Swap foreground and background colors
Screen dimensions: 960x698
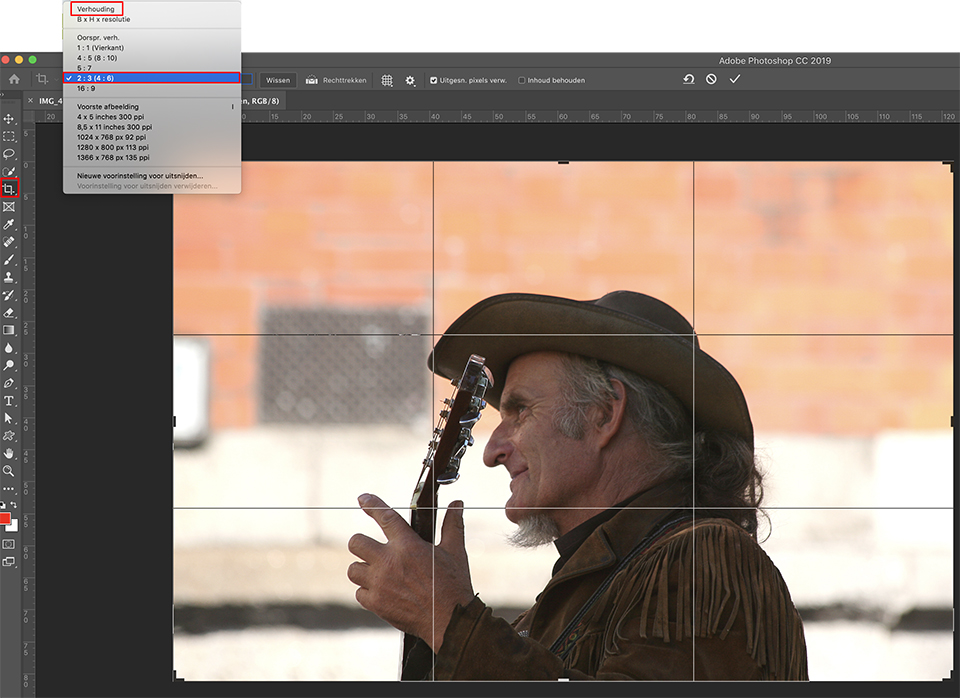(x=13, y=505)
